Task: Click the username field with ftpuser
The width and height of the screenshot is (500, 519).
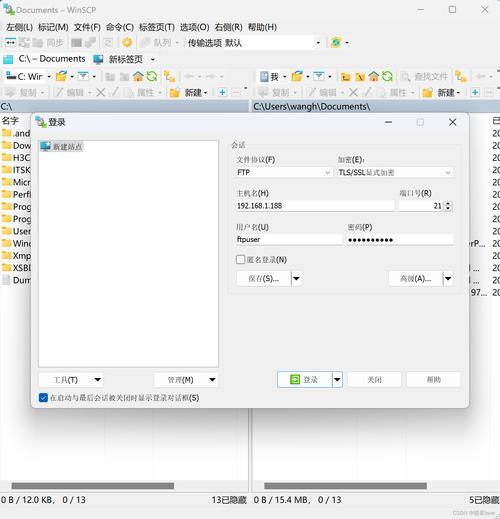Action: point(289,240)
